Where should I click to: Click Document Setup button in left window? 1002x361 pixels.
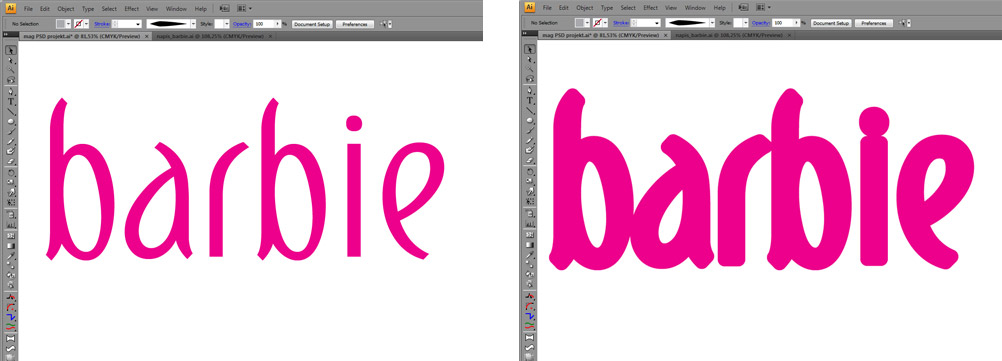[x=312, y=24]
